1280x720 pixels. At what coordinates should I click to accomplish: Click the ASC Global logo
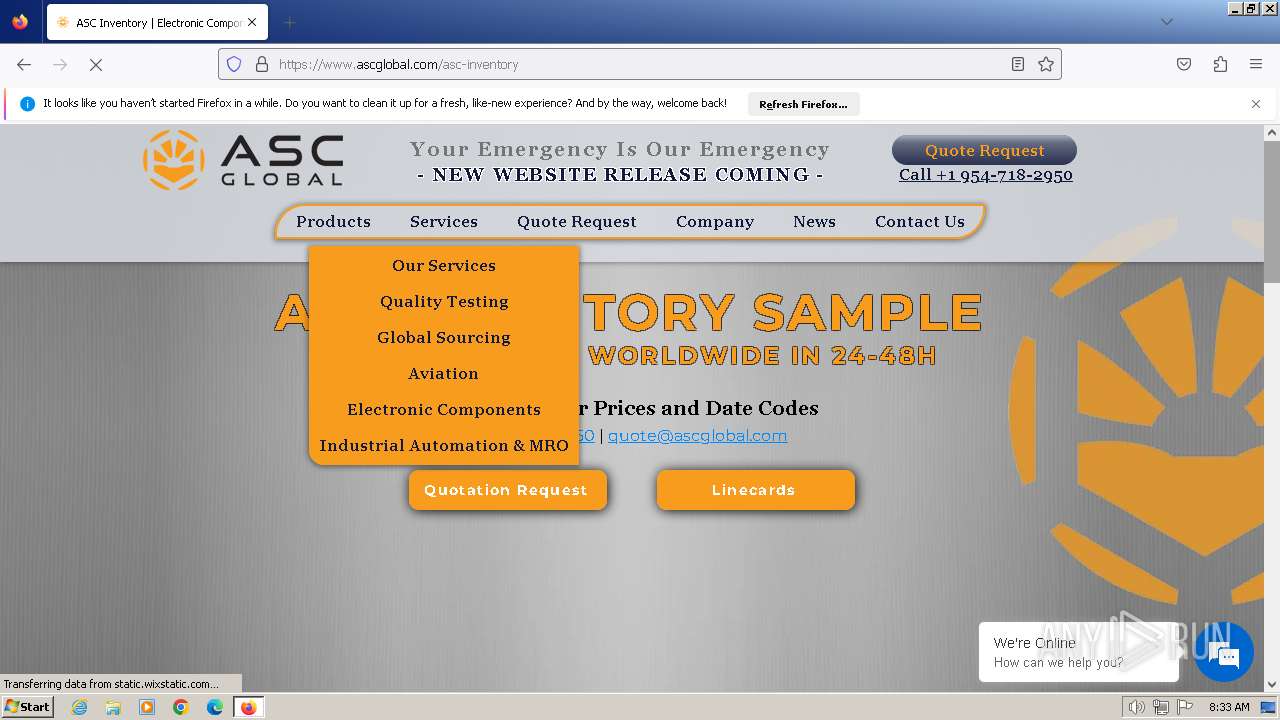click(243, 160)
